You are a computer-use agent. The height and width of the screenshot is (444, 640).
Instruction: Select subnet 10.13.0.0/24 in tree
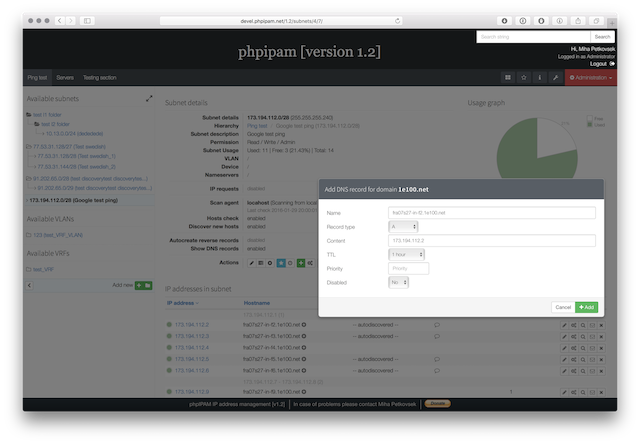tap(74, 133)
